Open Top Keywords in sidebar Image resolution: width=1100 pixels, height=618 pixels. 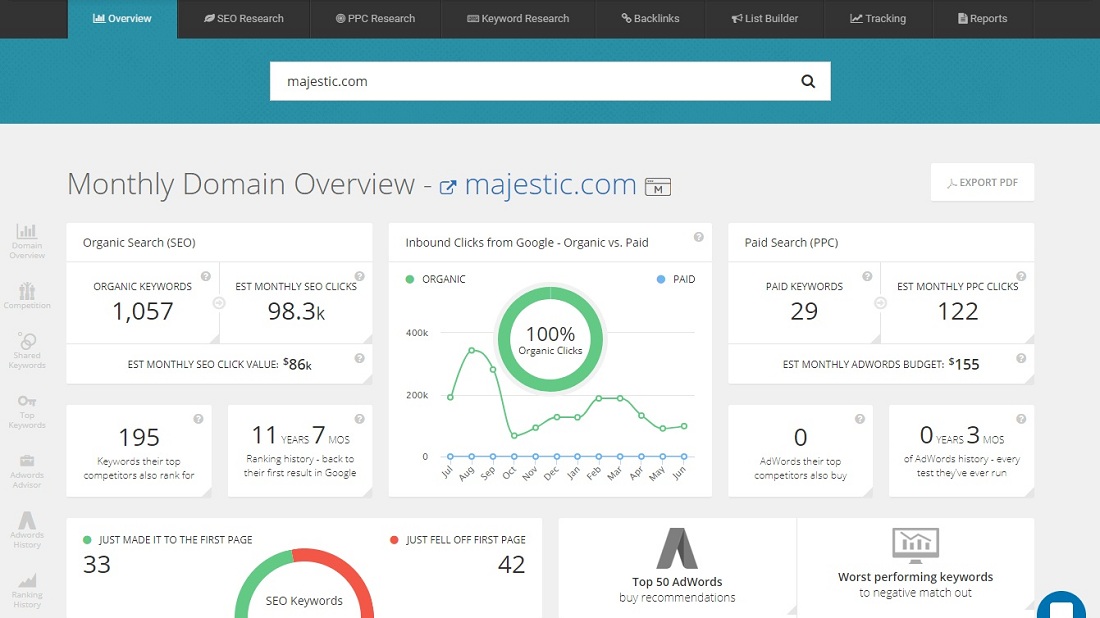coord(27,411)
